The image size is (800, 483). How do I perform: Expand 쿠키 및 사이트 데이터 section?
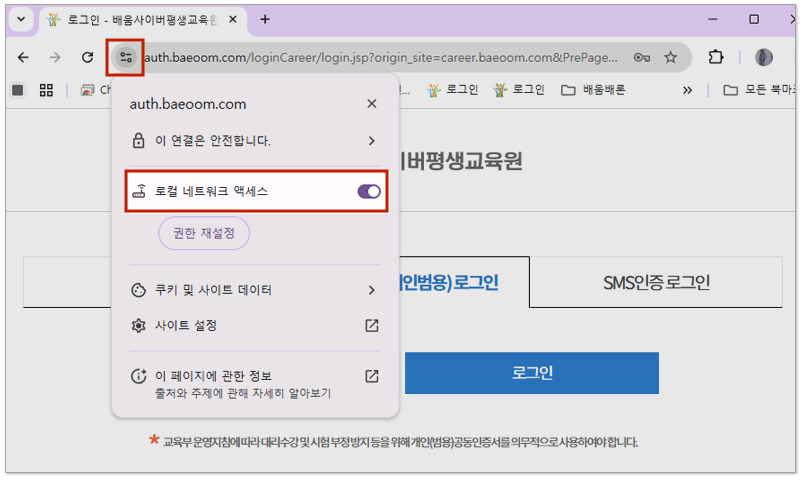(x=371, y=290)
